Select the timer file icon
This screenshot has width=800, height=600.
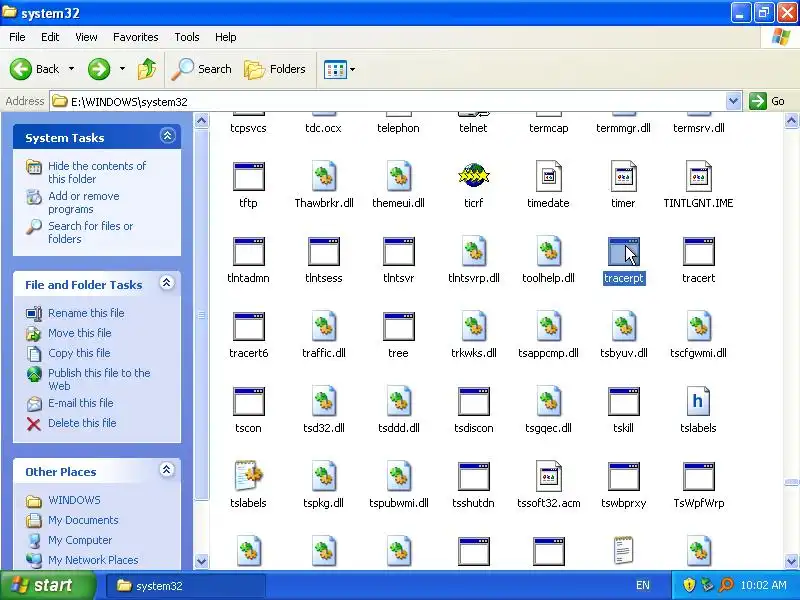coord(623,177)
